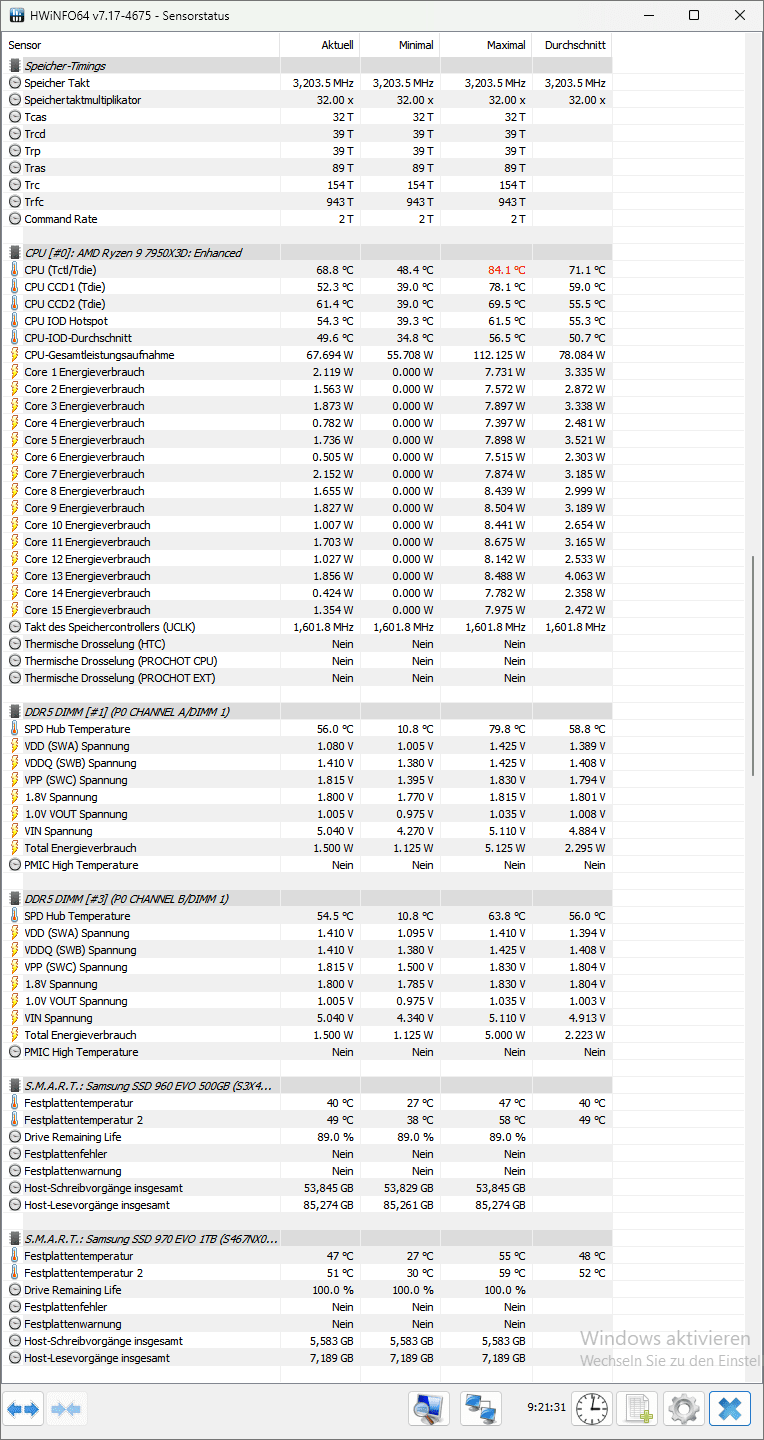Click the CPU IOD Hotspot thermometer icon
Screen dimensions: 764x1440
[x=15, y=321]
